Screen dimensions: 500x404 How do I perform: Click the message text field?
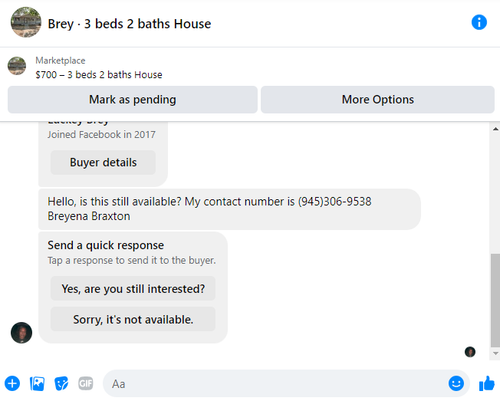[277, 383]
